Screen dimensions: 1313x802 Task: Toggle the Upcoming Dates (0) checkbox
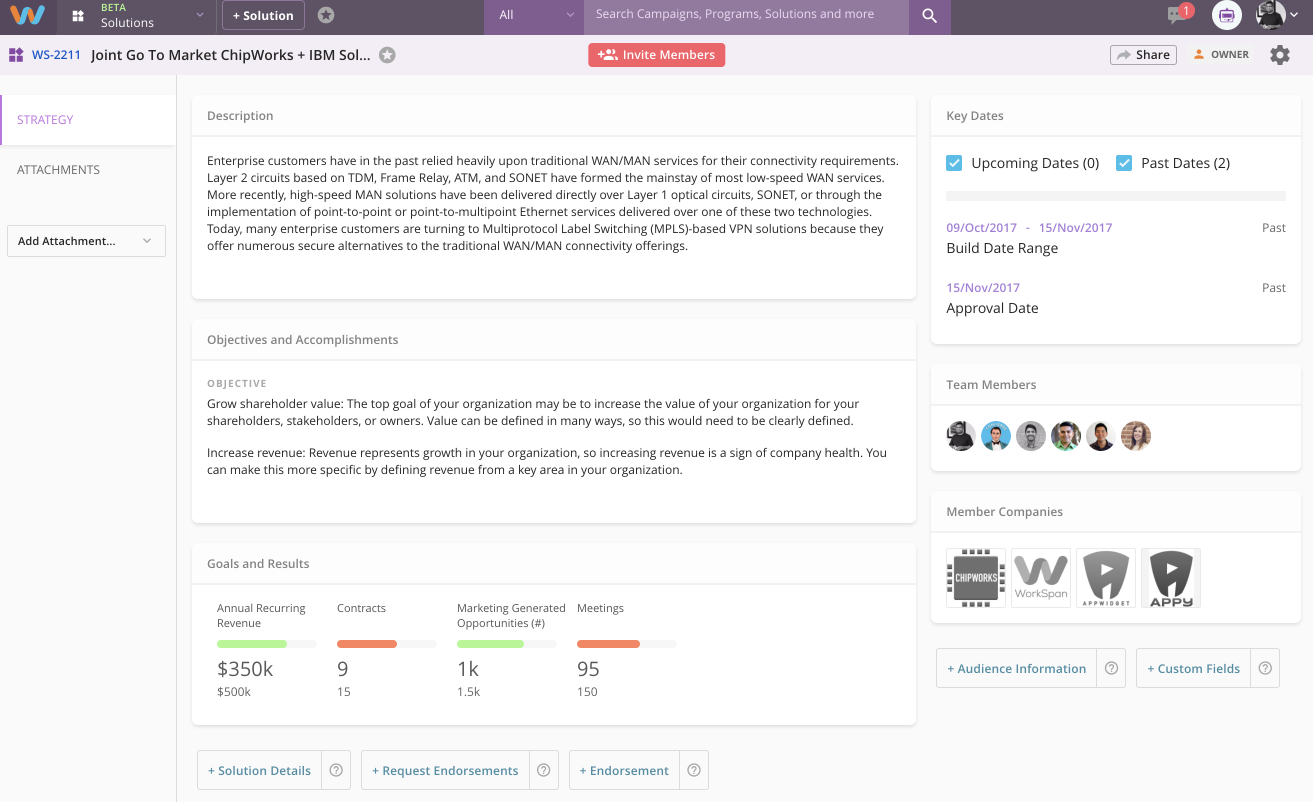pyautogui.click(x=953, y=162)
